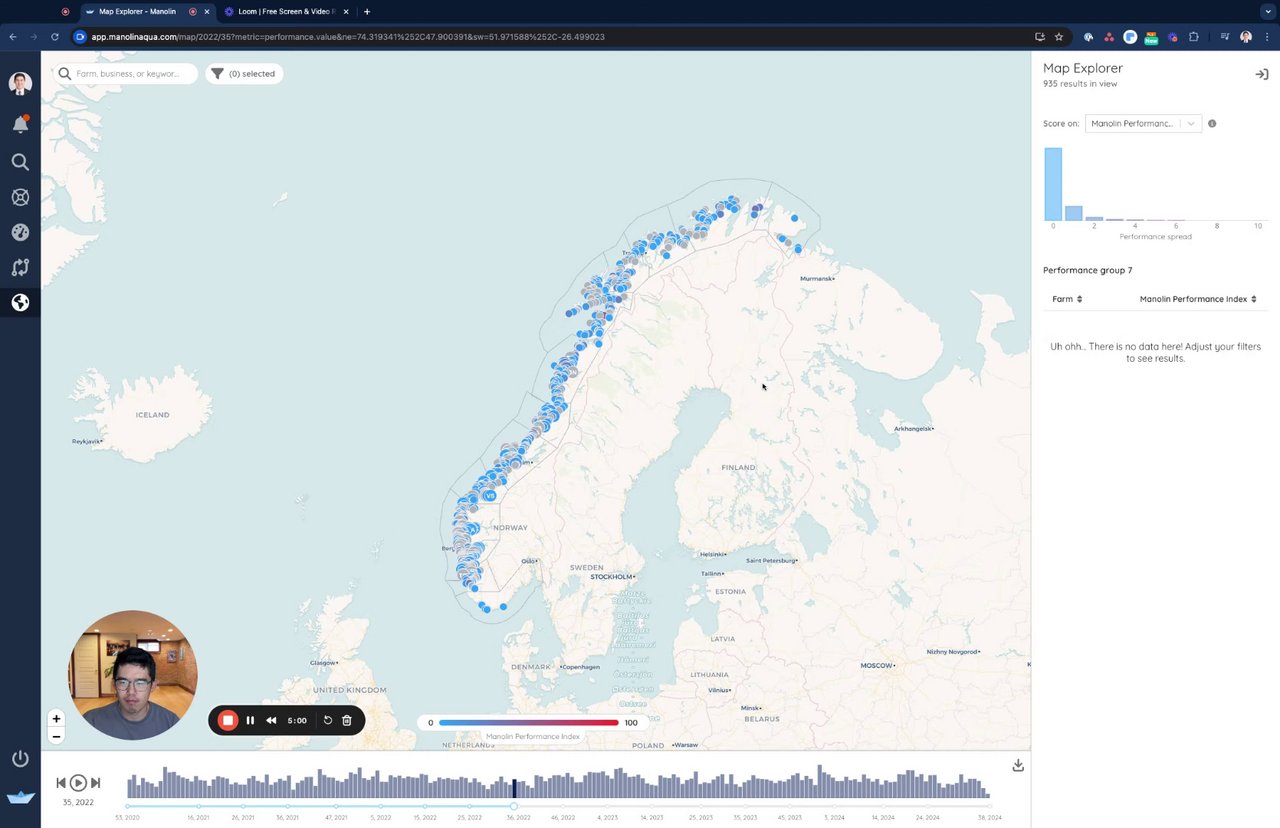Click the highlighted dark bar in timeline histogram
1280x828 pixels.
[514, 789]
